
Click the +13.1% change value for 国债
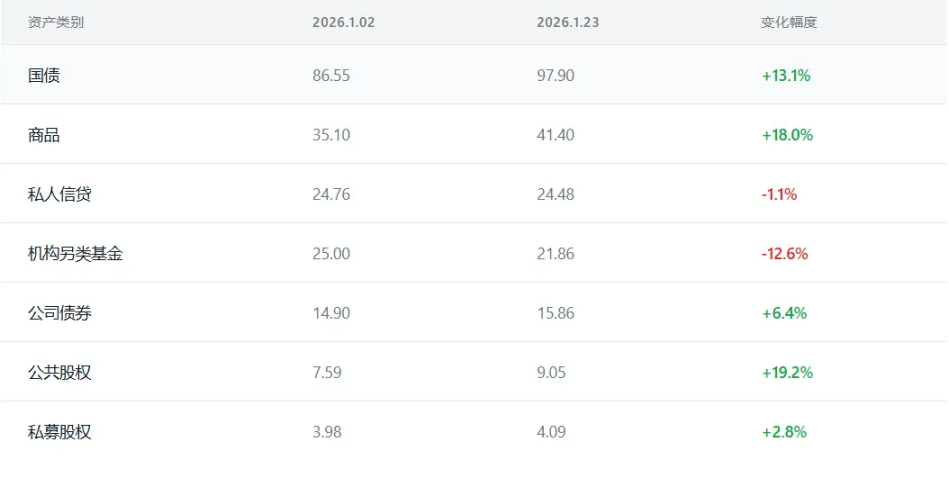tap(785, 75)
